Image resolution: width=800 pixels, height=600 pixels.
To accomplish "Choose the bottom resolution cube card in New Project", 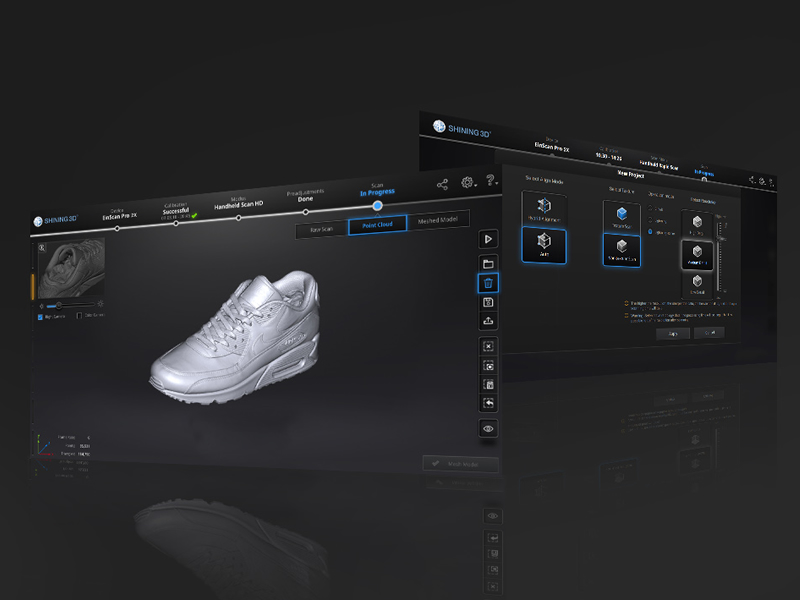I will [x=697, y=284].
